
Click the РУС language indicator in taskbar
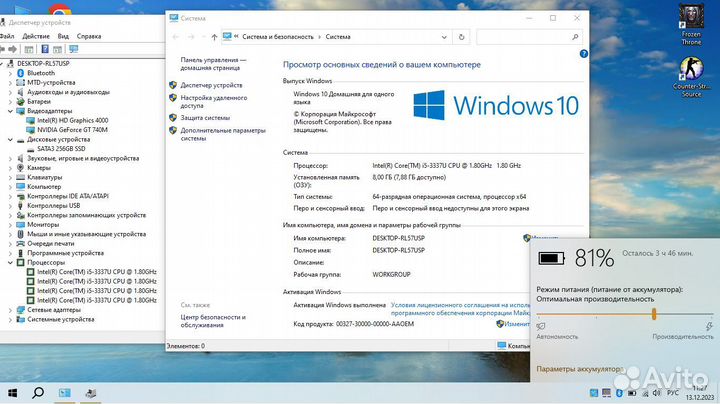click(673, 393)
